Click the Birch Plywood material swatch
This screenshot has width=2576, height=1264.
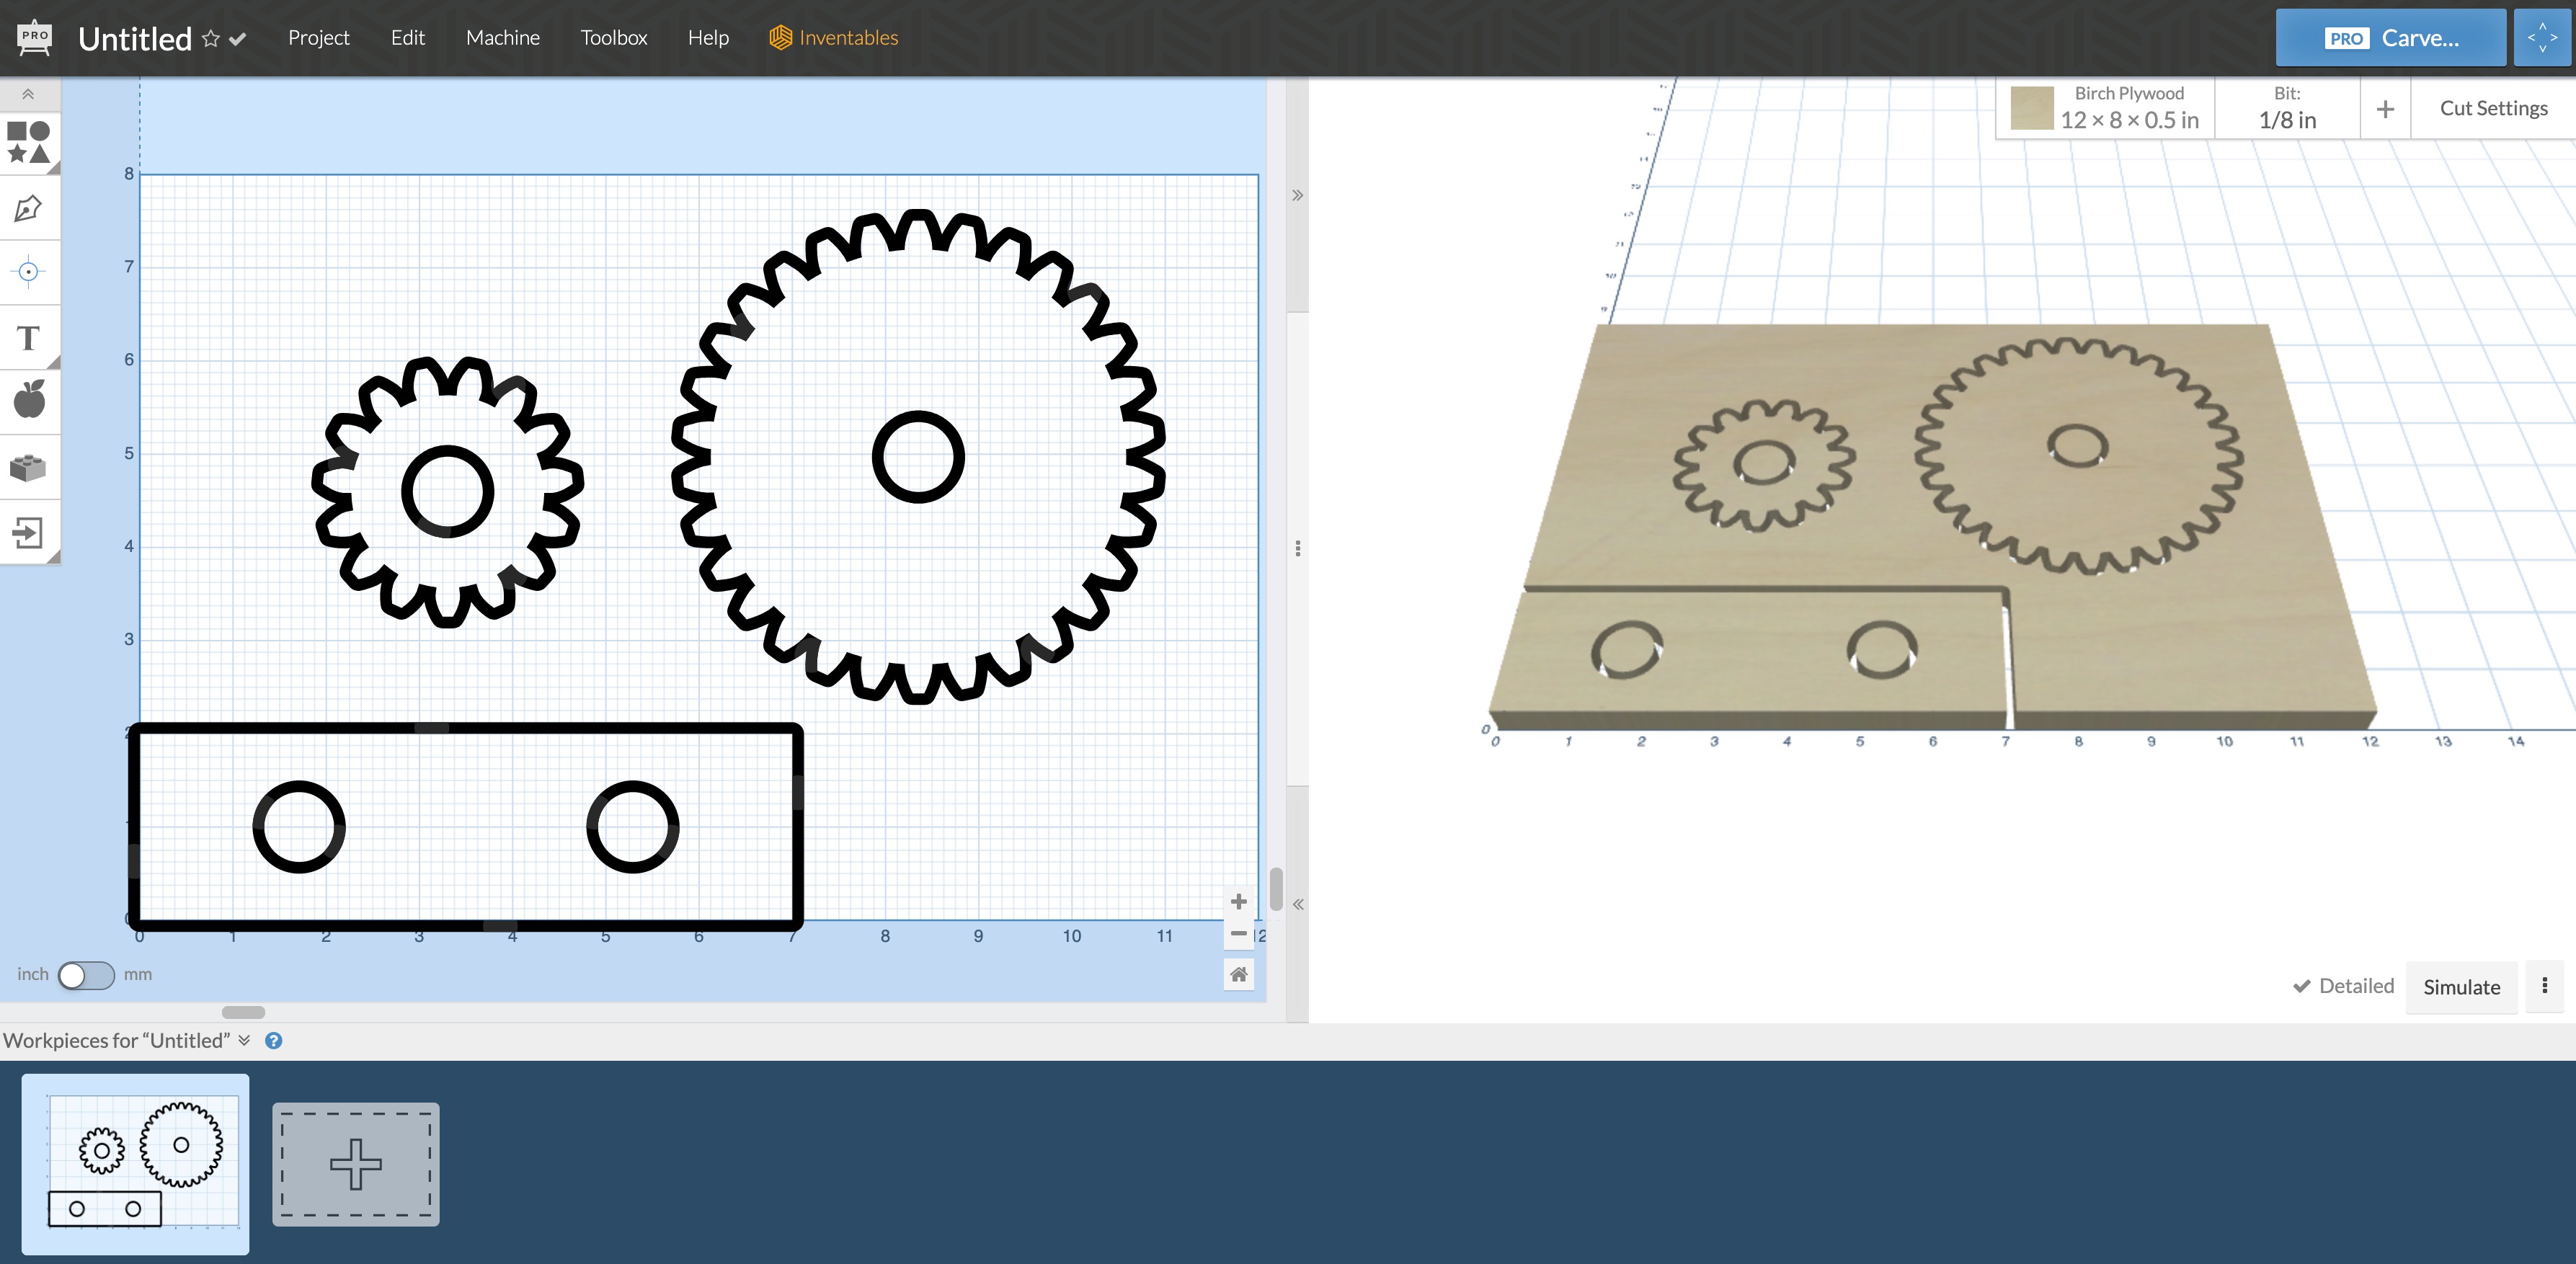tap(2031, 108)
